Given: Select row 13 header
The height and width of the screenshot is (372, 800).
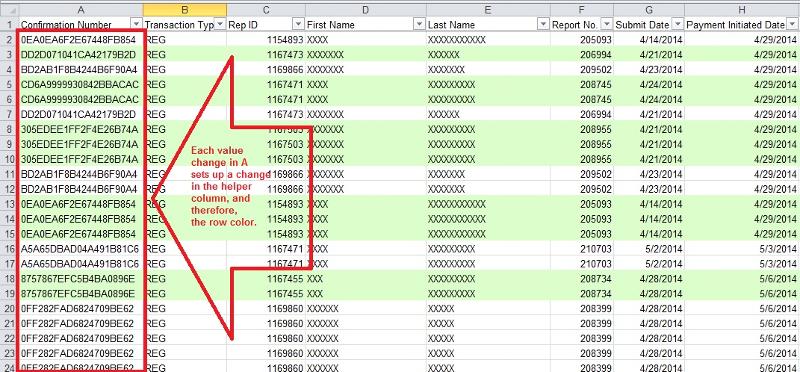Looking at the screenshot, I should (10, 204).
